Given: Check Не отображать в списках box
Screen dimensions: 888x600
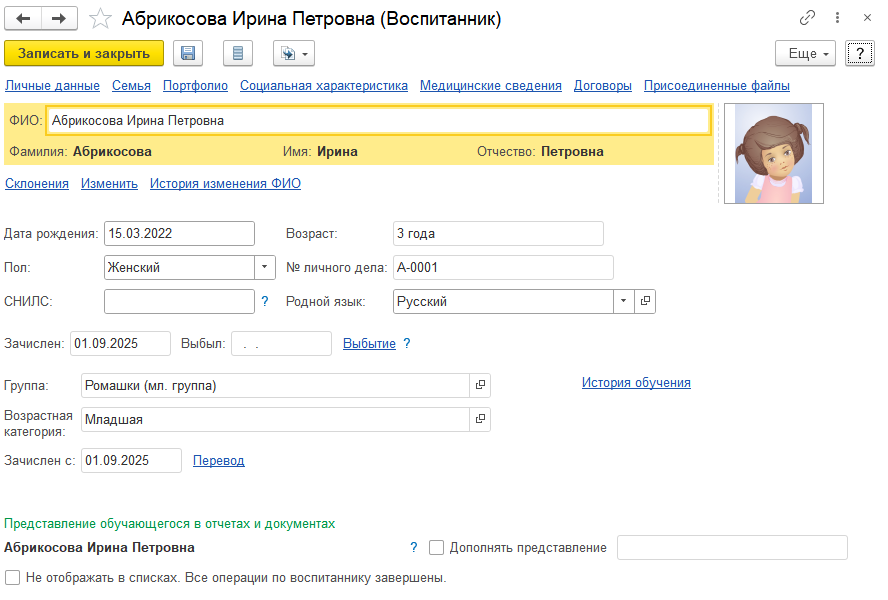Looking at the screenshot, I should point(12,577).
